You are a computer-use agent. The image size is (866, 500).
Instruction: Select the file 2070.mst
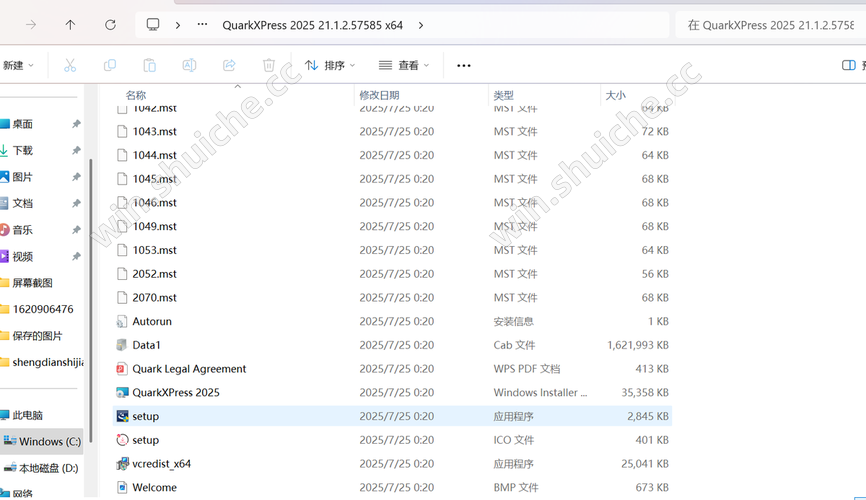click(392, 298)
